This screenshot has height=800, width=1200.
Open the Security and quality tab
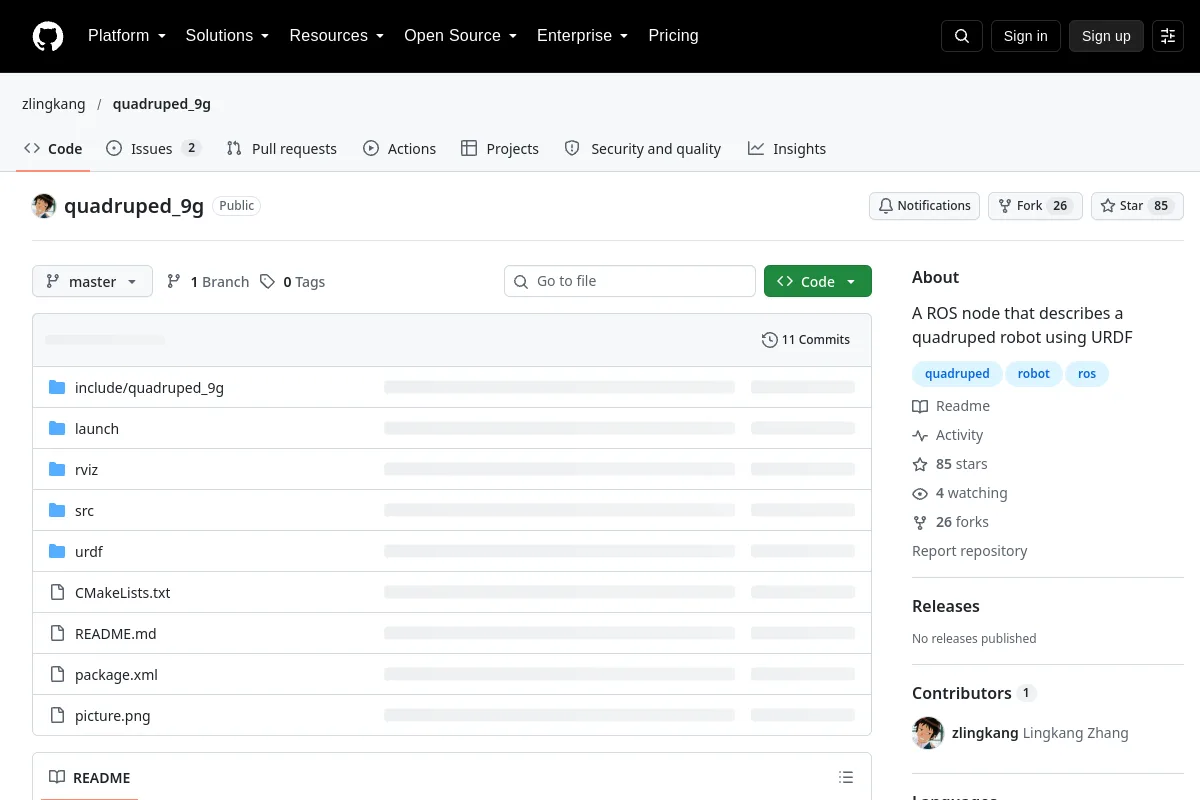(642, 149)
